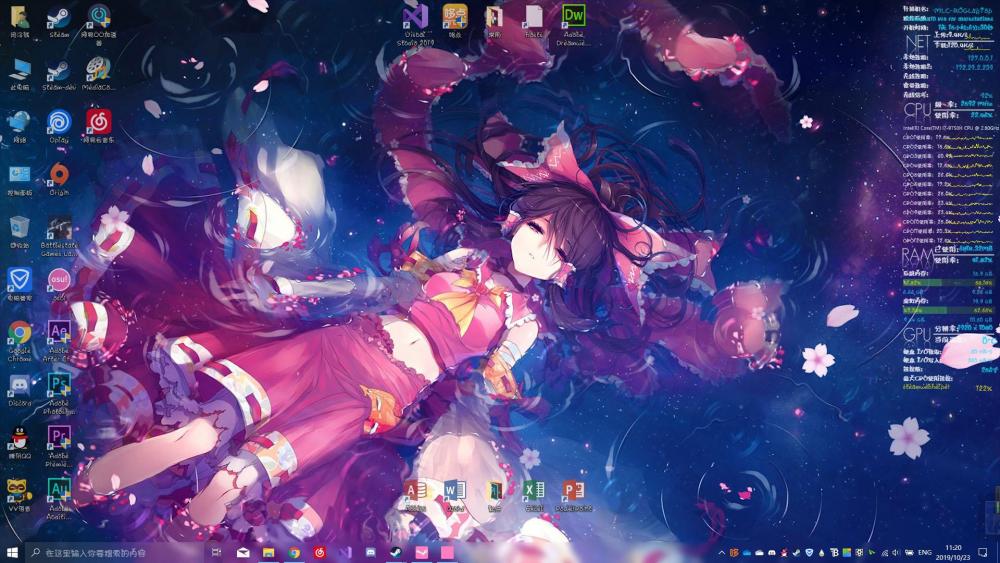Open the PowerPoint desktop shortcut

(x=573, y=494)
